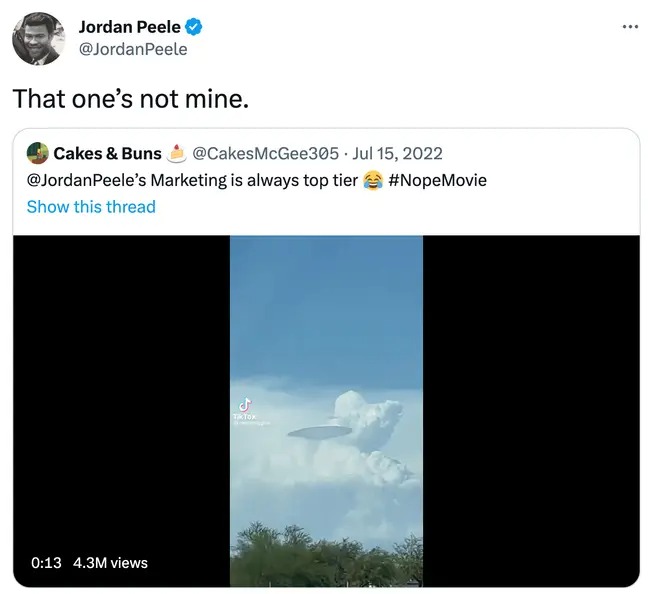Viewport: 648px width, 594px height.
Task: Click the blue verified badge
Action: [196, 28]
